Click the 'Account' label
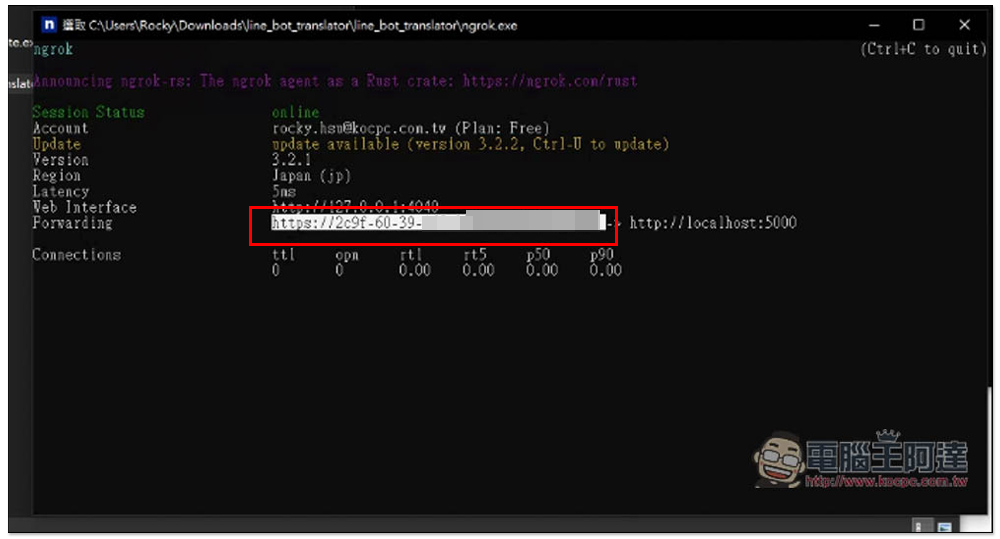This screenshot has width=1000, height=539. tap(61, 128)
